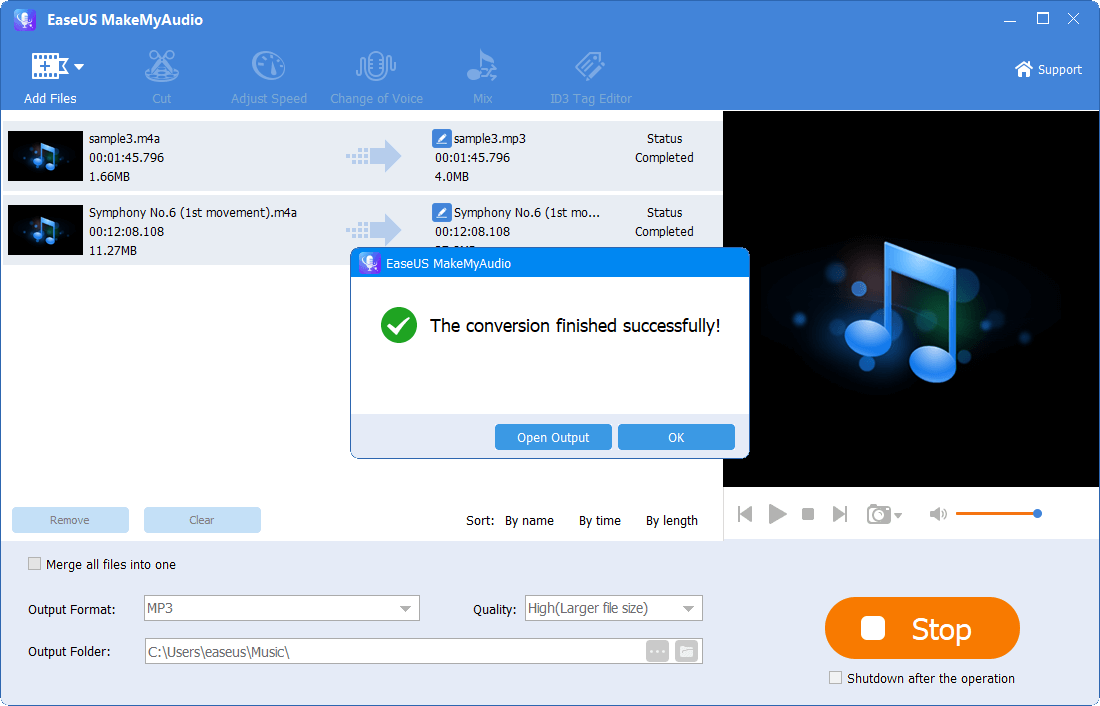Click the snapshot camera icon
Screen dimensions: 1100x706
click(x=878, y=513)
